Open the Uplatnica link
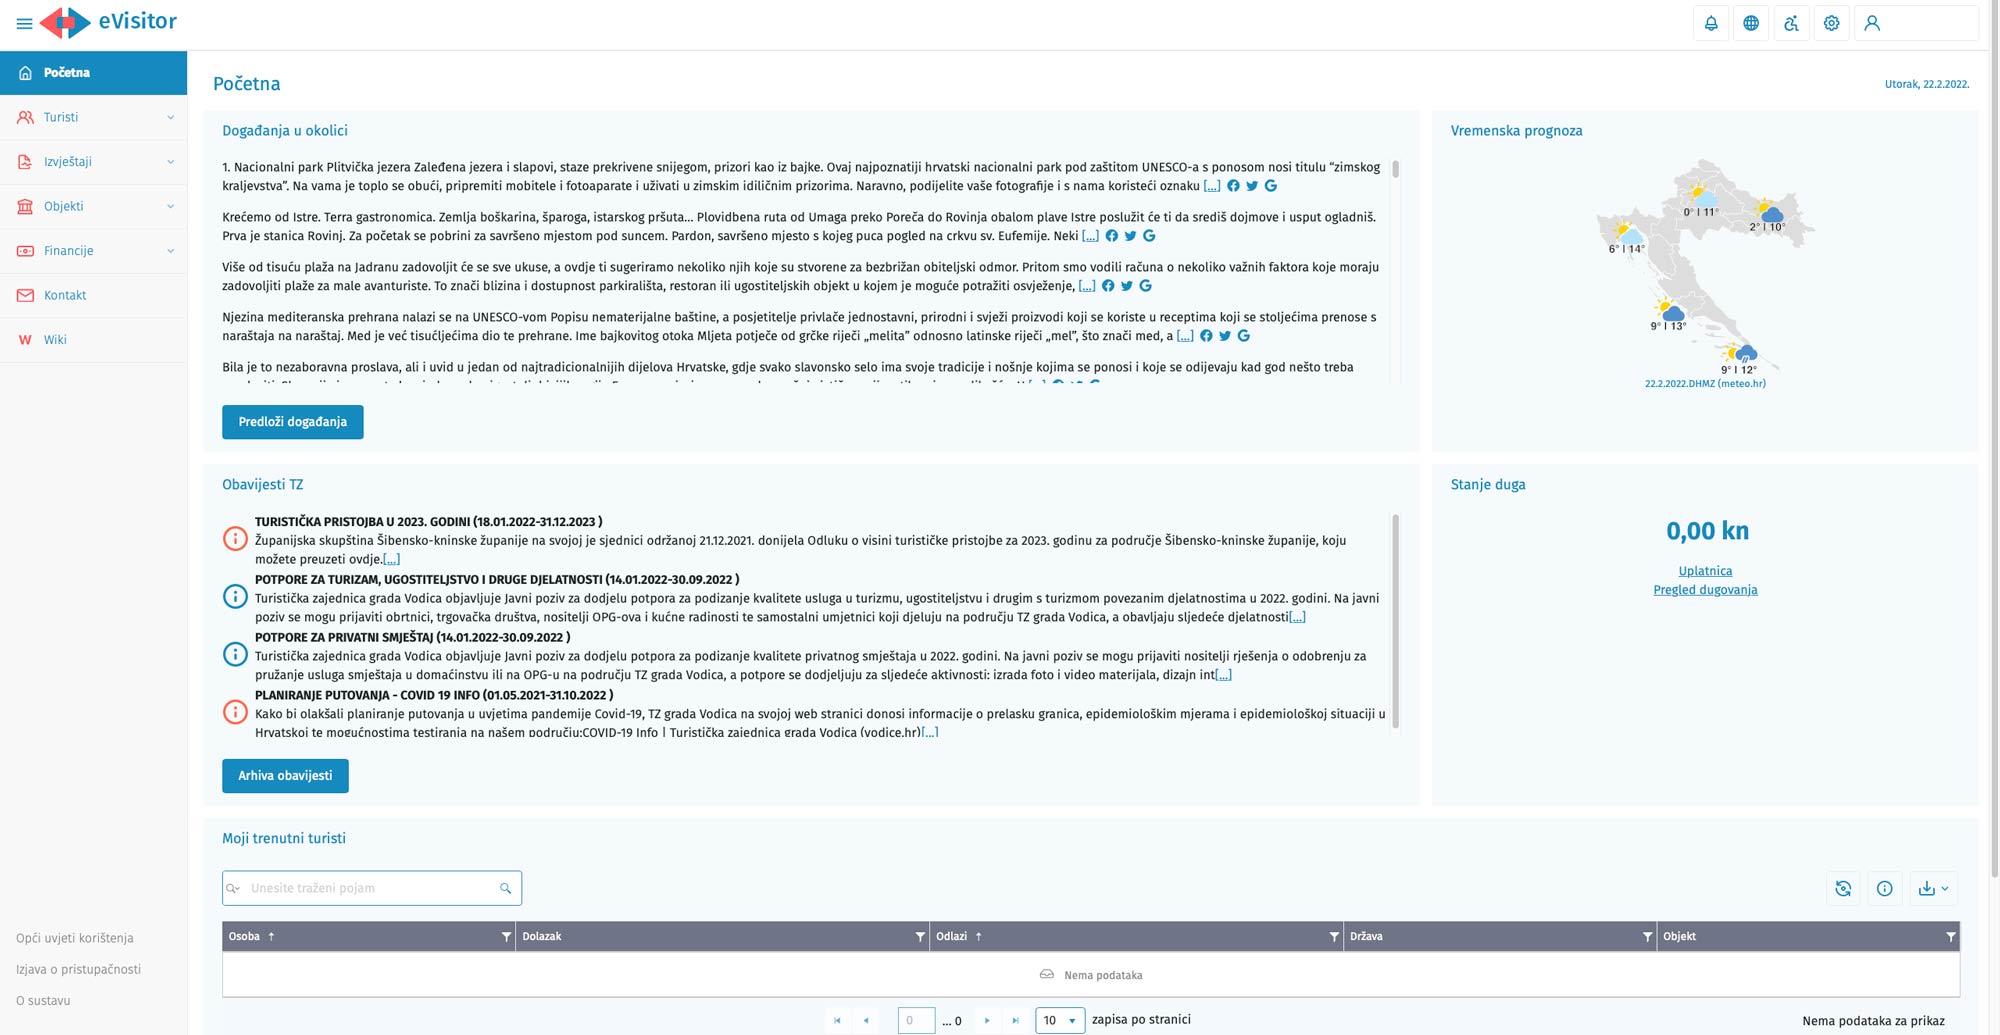Screen dimensions: 2000x1035 pos(1705,571)
